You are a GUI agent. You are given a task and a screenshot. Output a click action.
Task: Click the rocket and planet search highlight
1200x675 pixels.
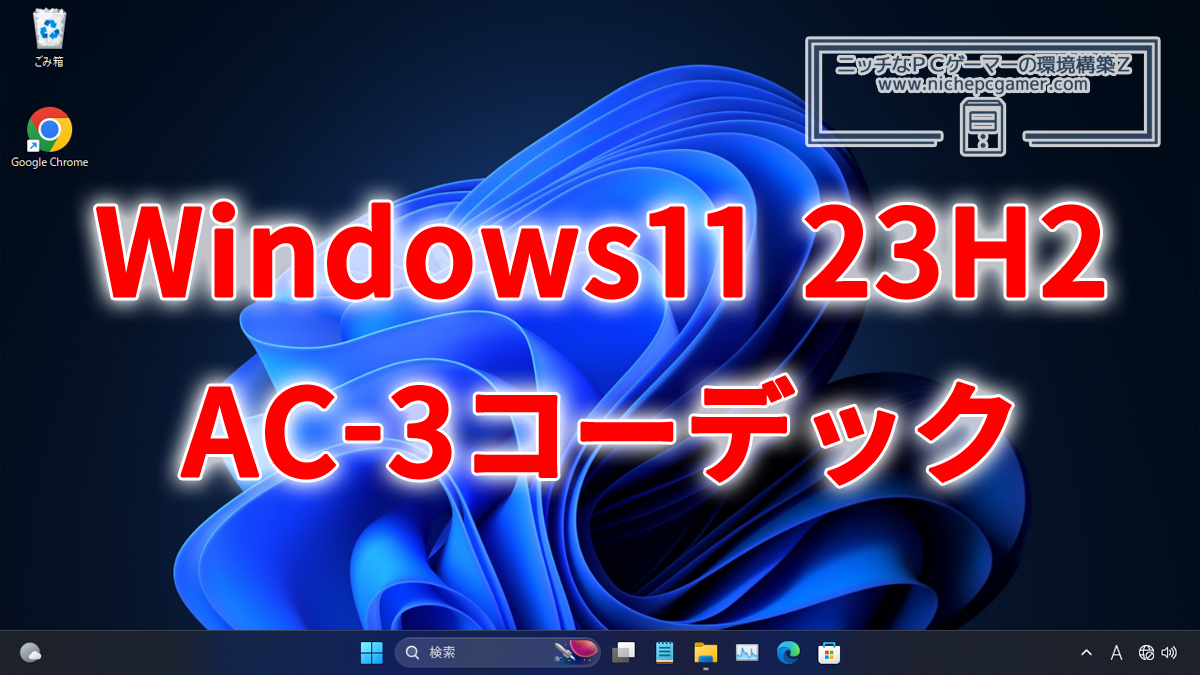click(576, 652)
